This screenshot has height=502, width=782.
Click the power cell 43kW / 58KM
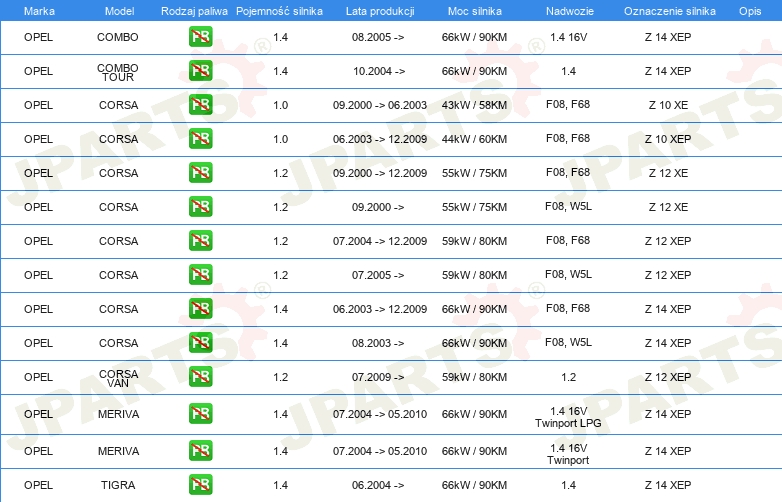[474, 105]
